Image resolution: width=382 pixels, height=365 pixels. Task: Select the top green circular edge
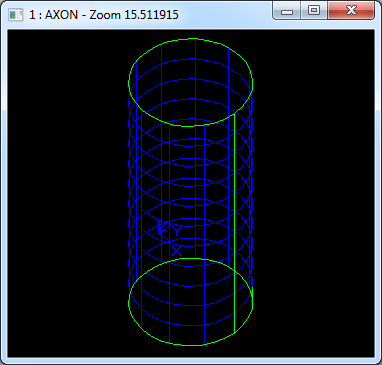click(191, 83)
